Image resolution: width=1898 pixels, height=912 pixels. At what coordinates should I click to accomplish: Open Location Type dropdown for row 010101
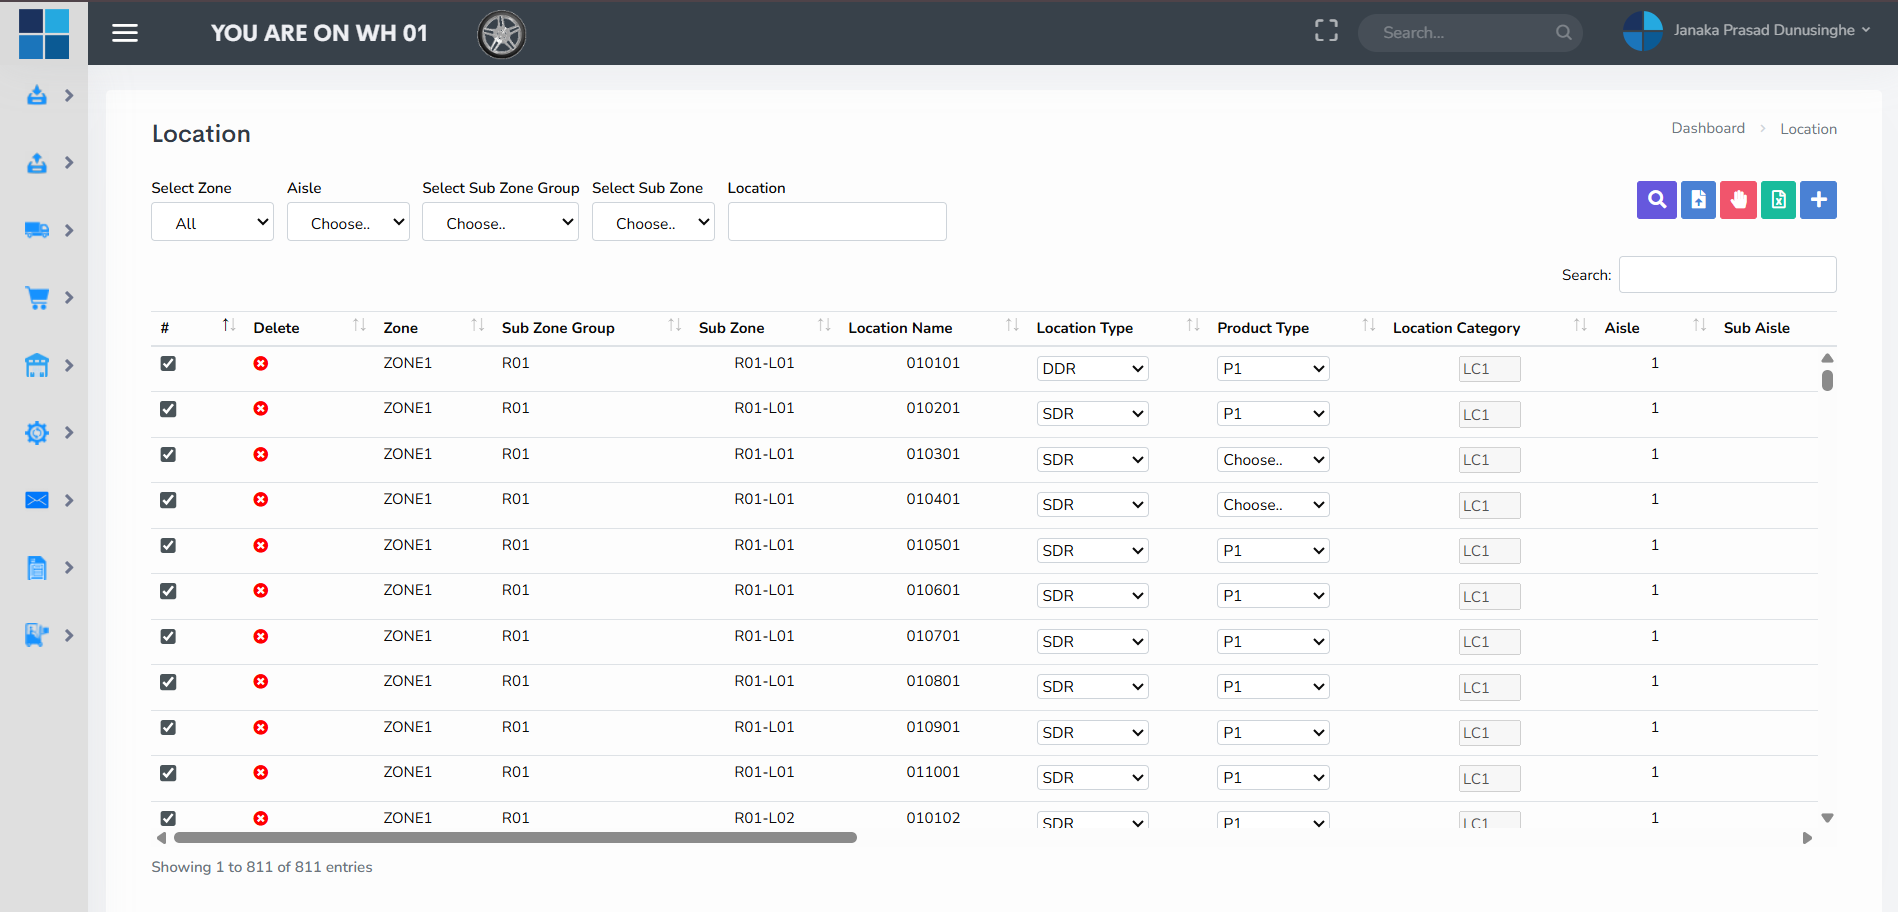(x=1092, y=369)
